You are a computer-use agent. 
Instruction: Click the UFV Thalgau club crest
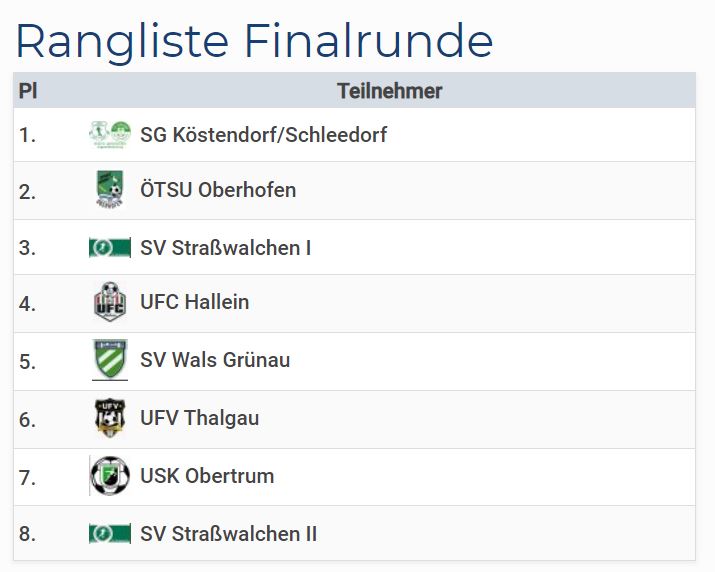pos(110,418)
